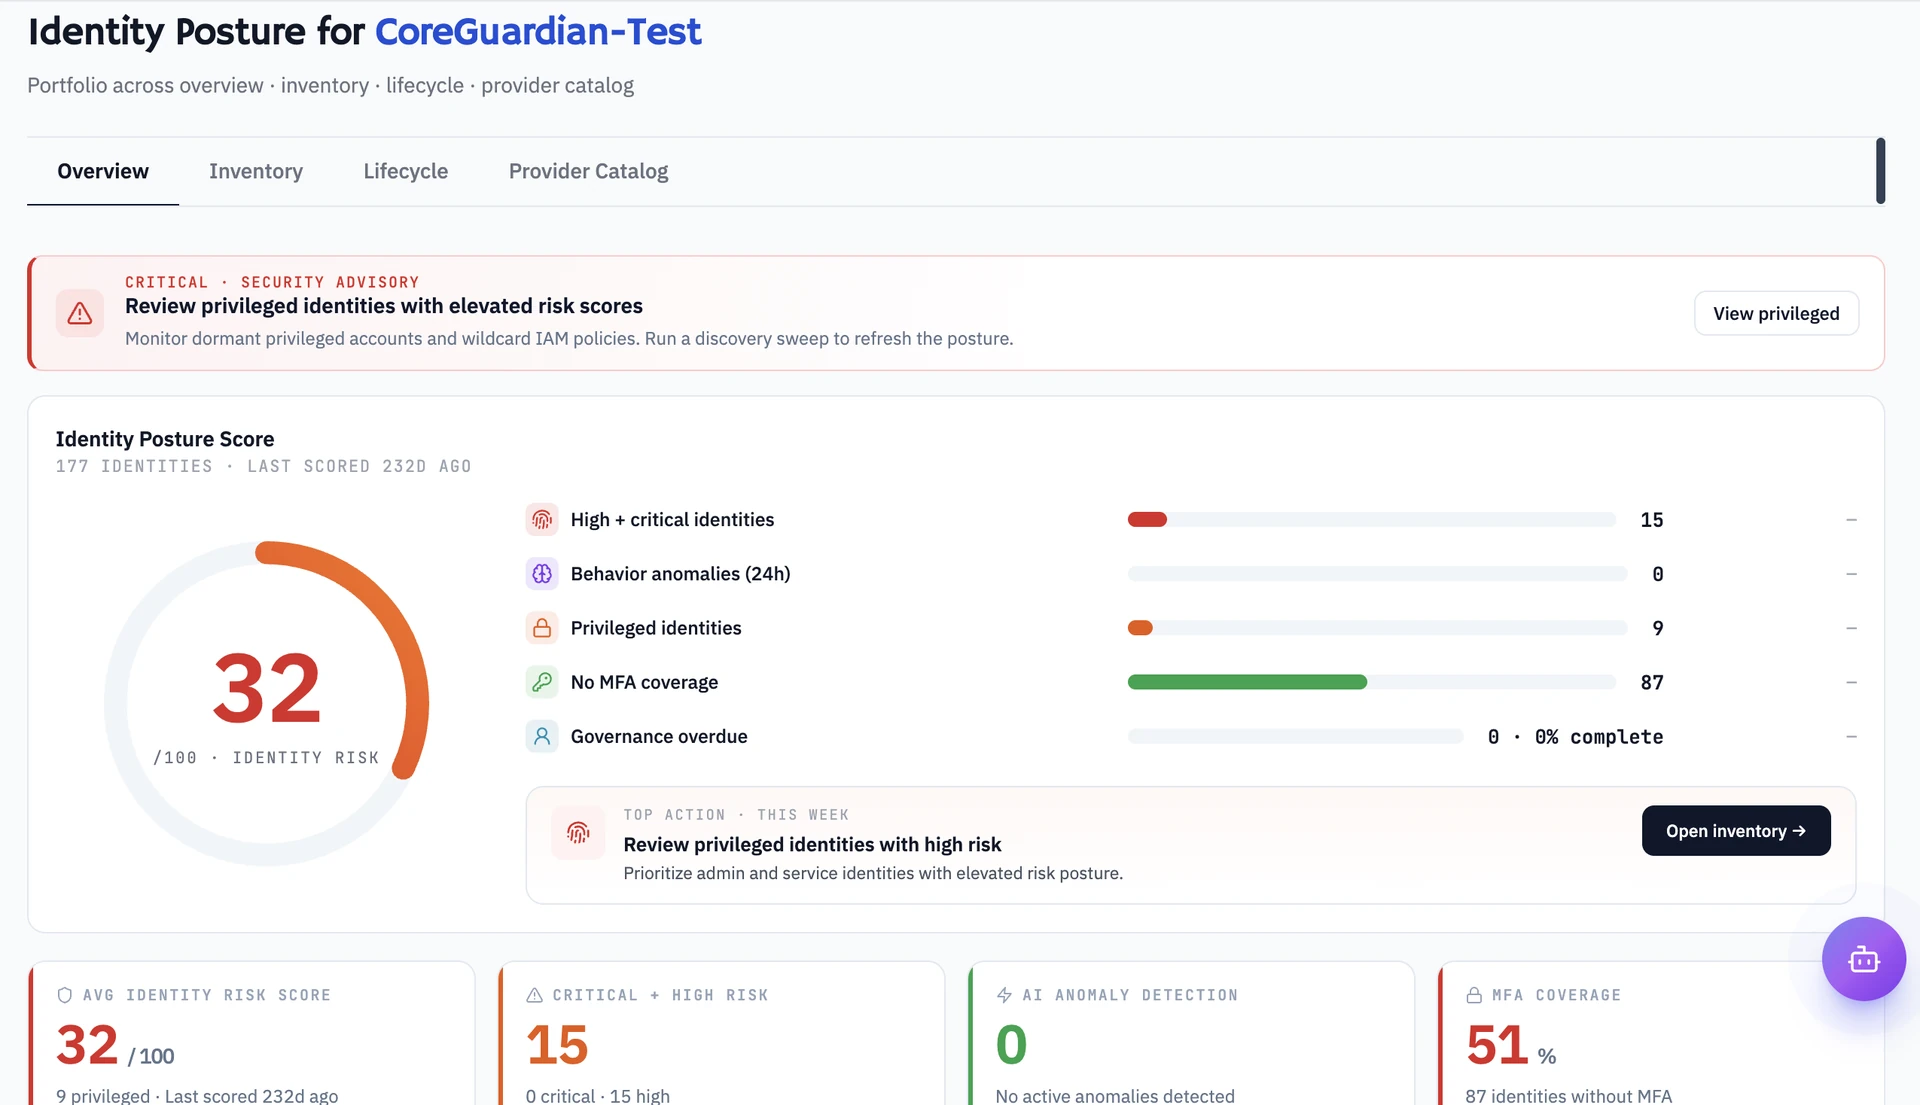This screenshot has height=1105, width=1920.
Task: Open the purple AI assistant bot button
Action: click(x=1864, y=959)
